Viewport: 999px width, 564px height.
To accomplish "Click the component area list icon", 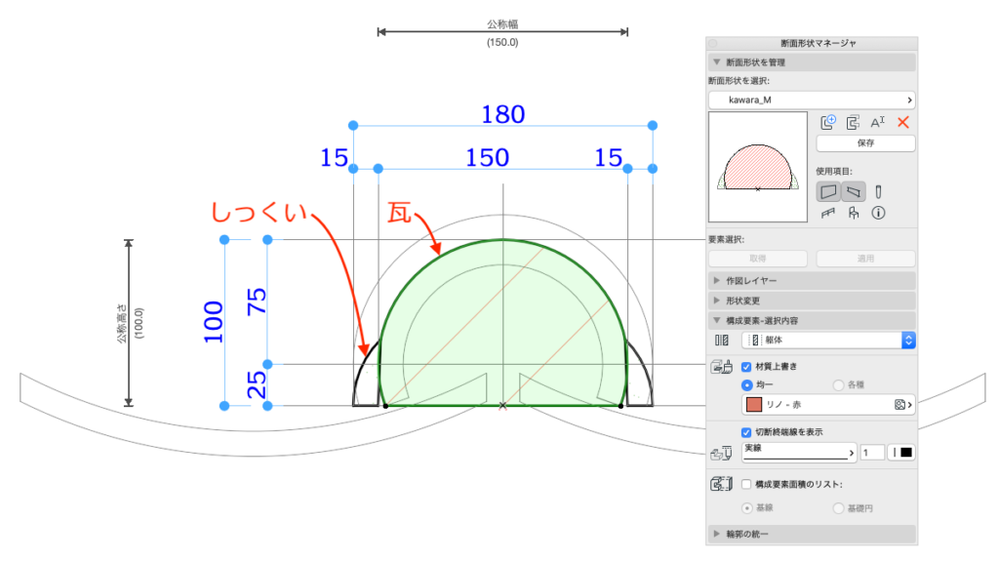I will [721, 484].
